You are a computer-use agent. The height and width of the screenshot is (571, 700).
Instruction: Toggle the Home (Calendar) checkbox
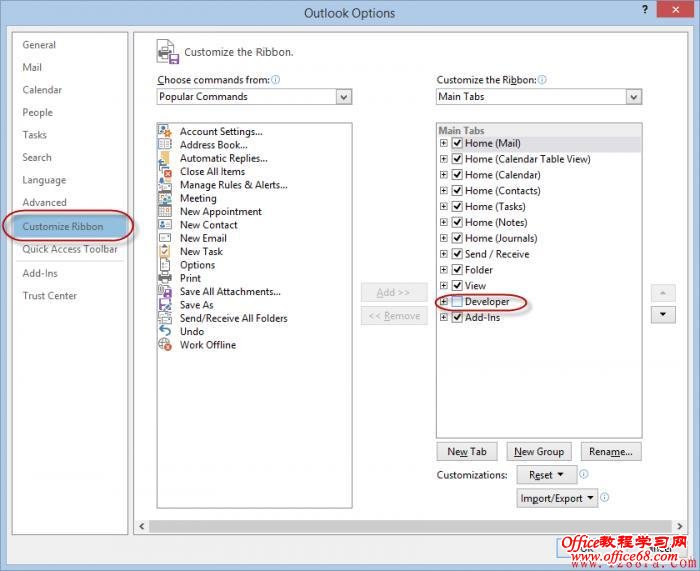457,175
